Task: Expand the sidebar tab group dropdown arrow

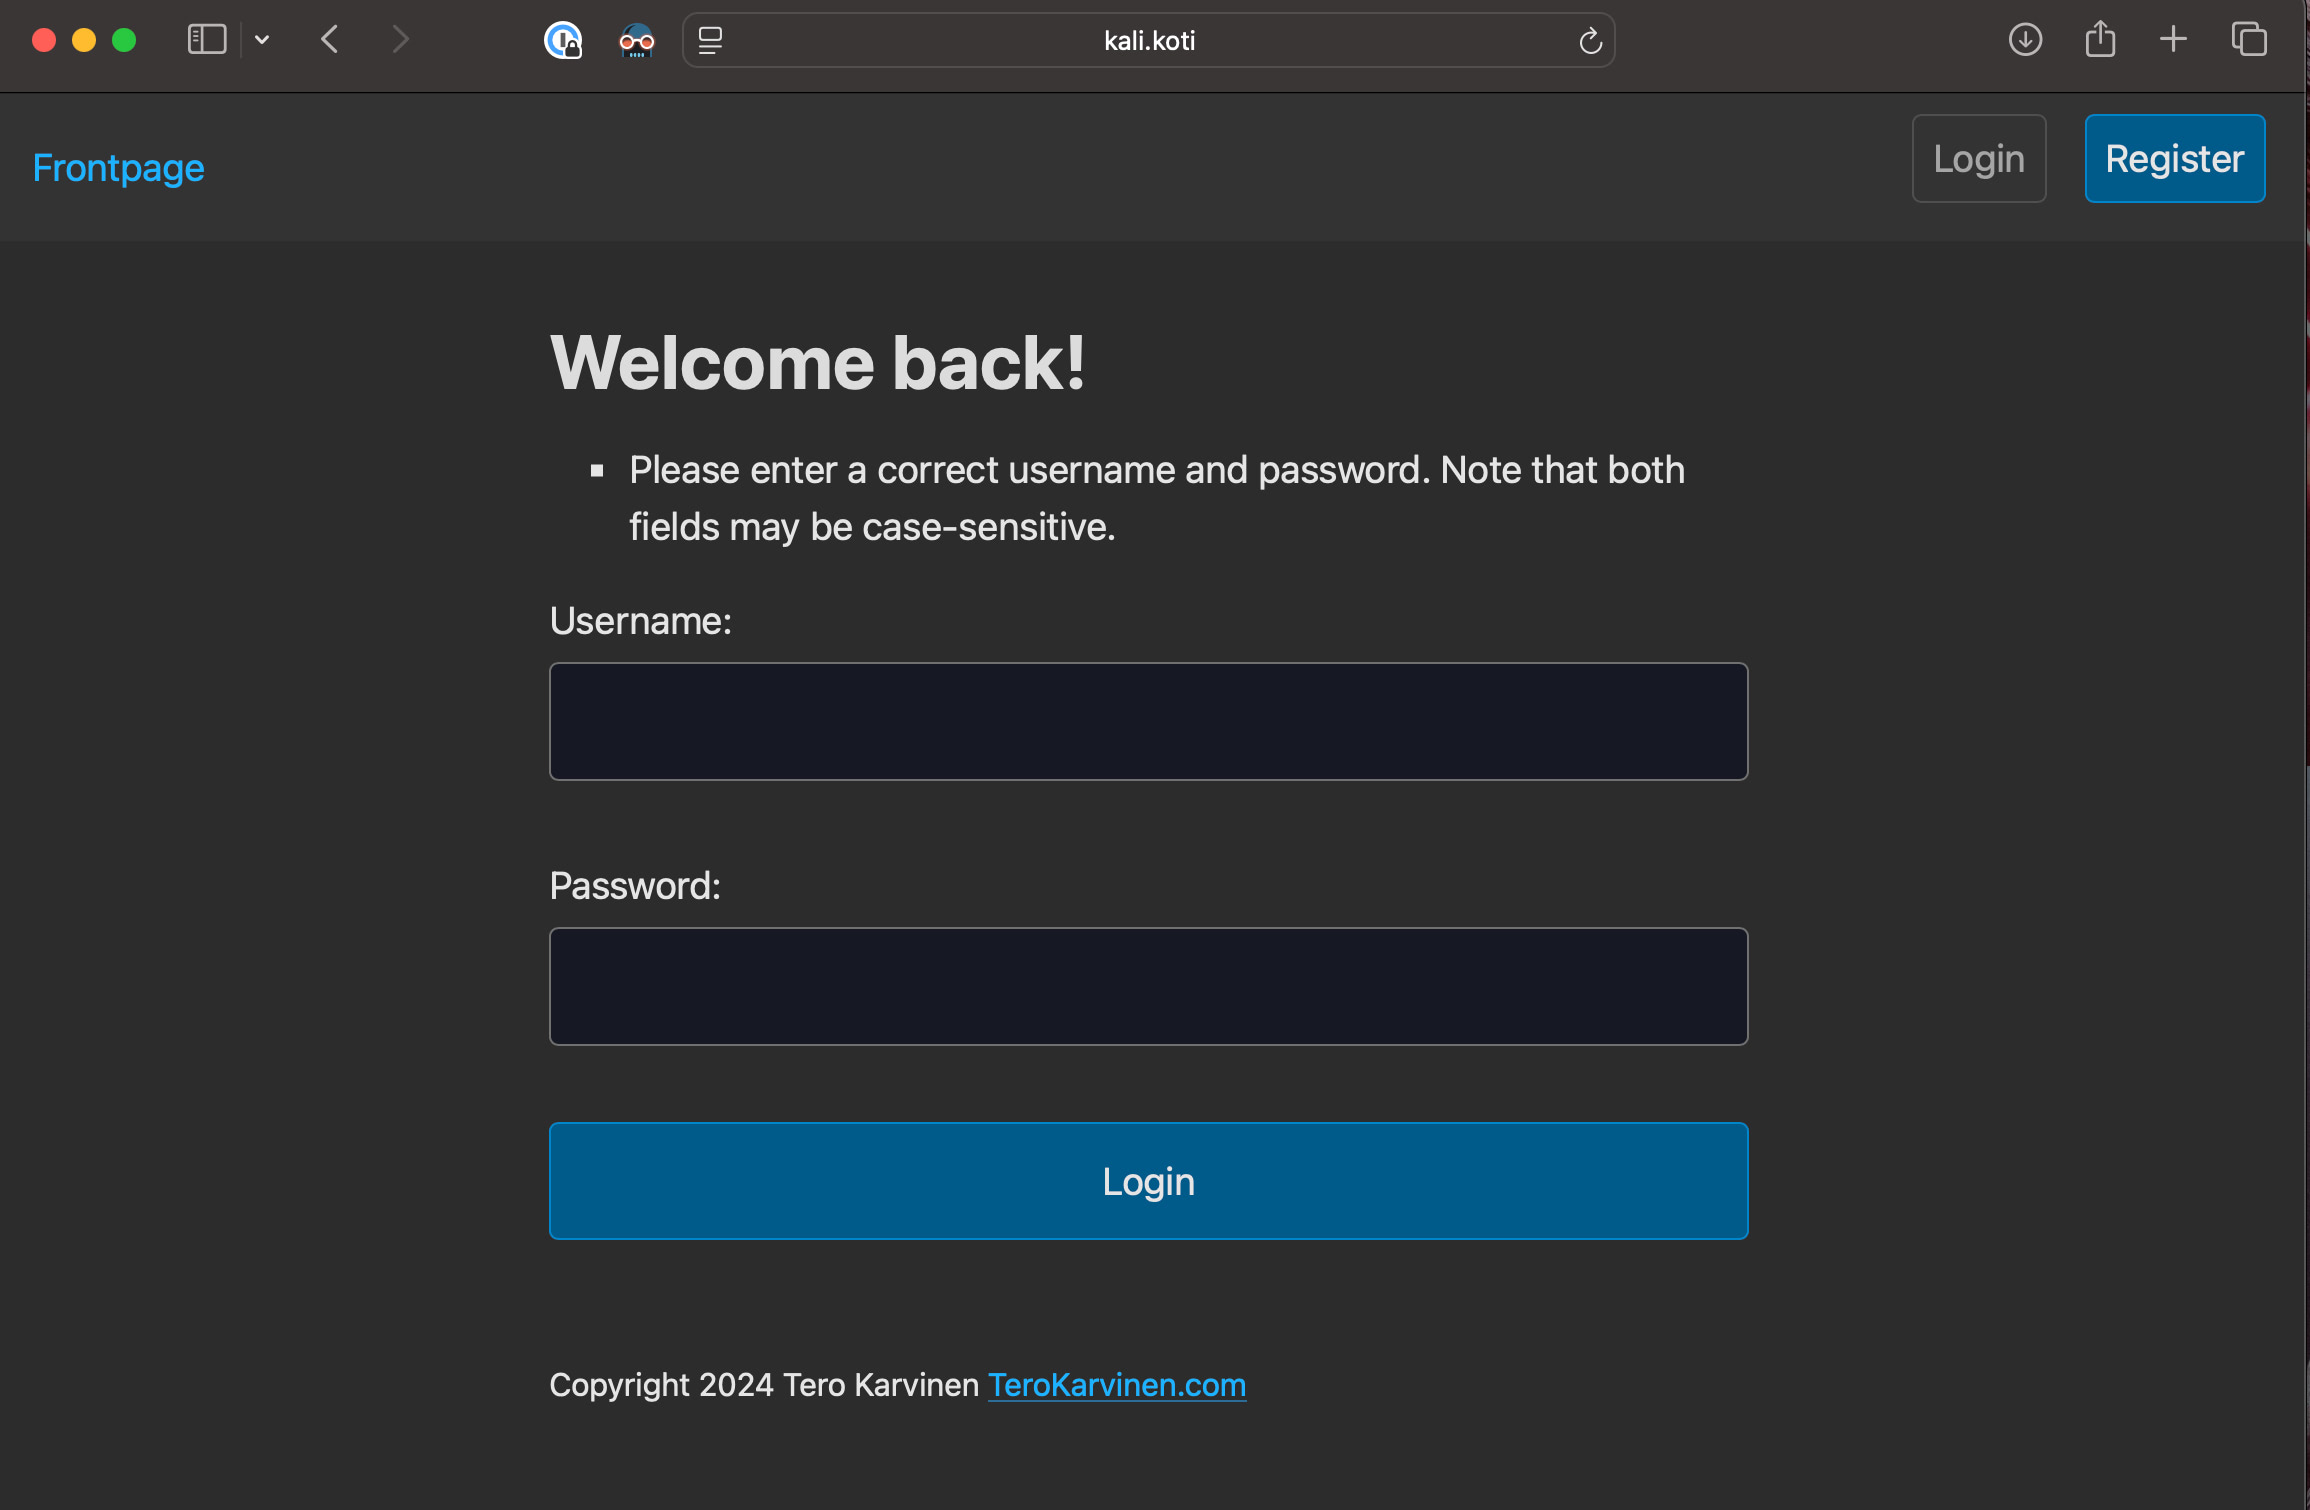Action: [x=262, y=40]
